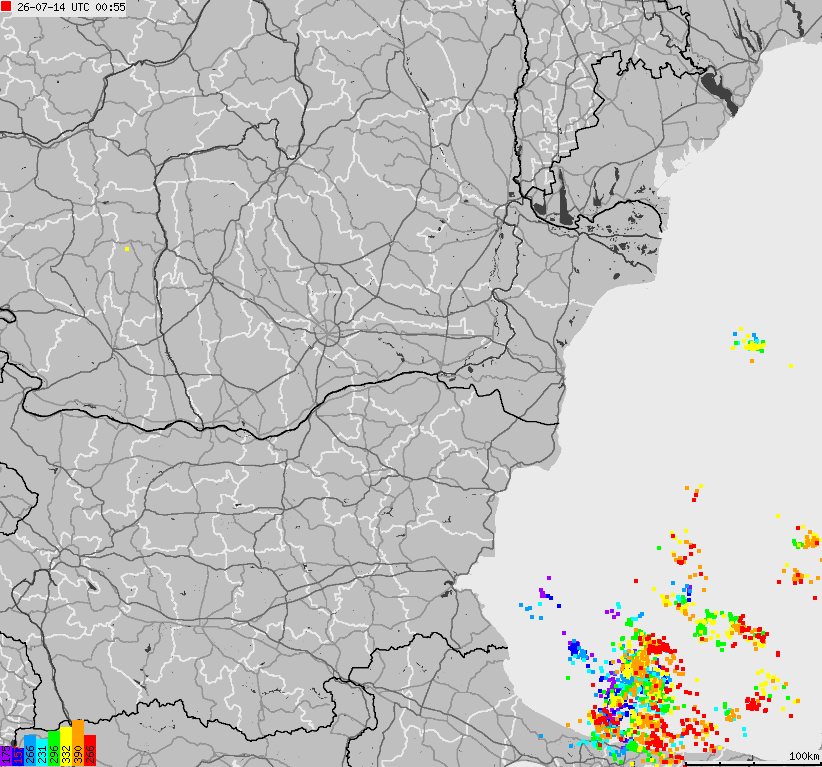
Task: Click the cyan legend bar labeled 231
Action: point(42,752)
